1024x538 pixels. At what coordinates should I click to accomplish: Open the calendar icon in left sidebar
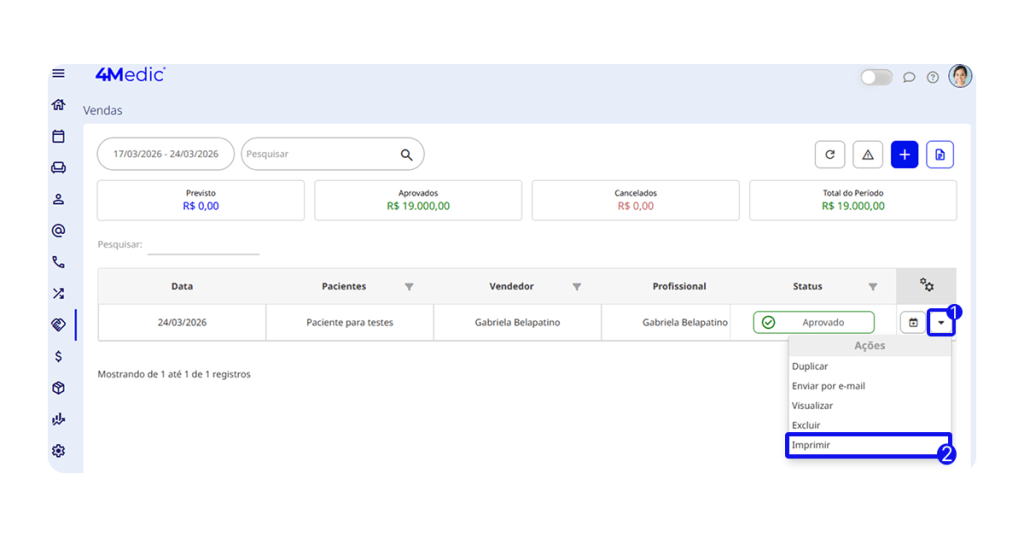[x=58, y=136]
